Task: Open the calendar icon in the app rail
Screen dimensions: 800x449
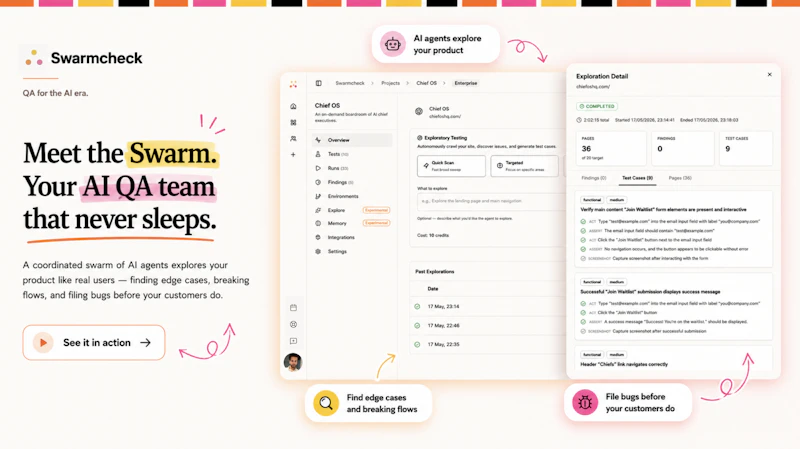Action: tap(293, 308)
